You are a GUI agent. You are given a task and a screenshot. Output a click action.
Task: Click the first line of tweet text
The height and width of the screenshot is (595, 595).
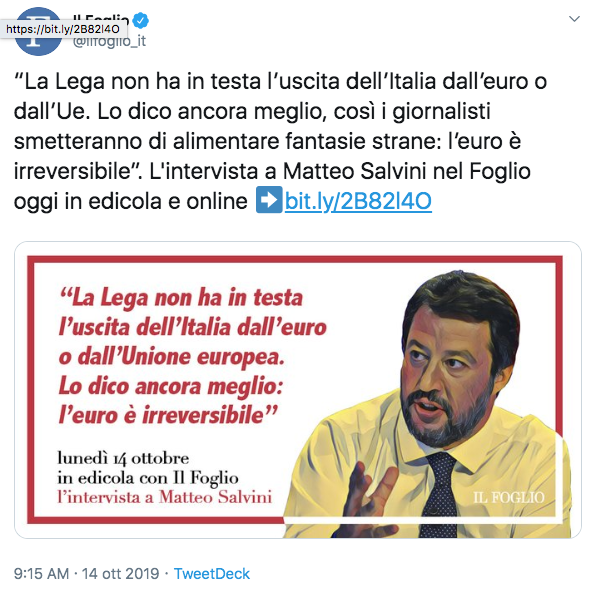(280, 82)
